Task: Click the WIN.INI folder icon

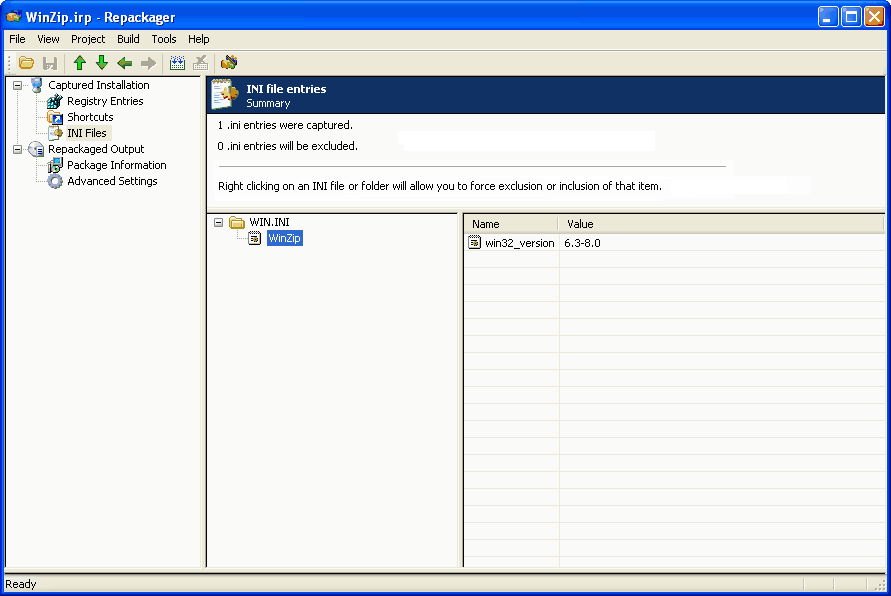Action: click(x=237, y=222)
